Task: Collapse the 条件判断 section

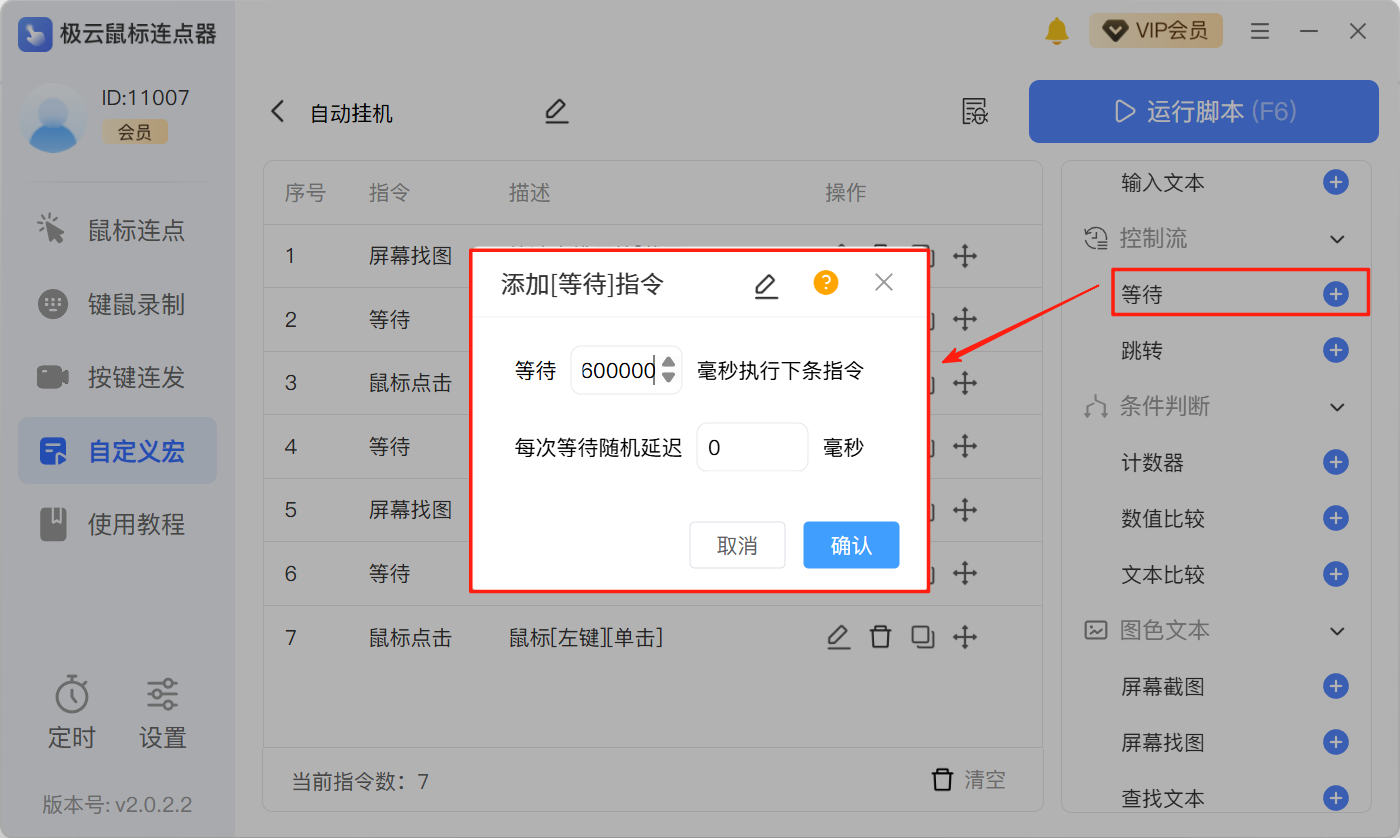Action: pos(1337,407)
